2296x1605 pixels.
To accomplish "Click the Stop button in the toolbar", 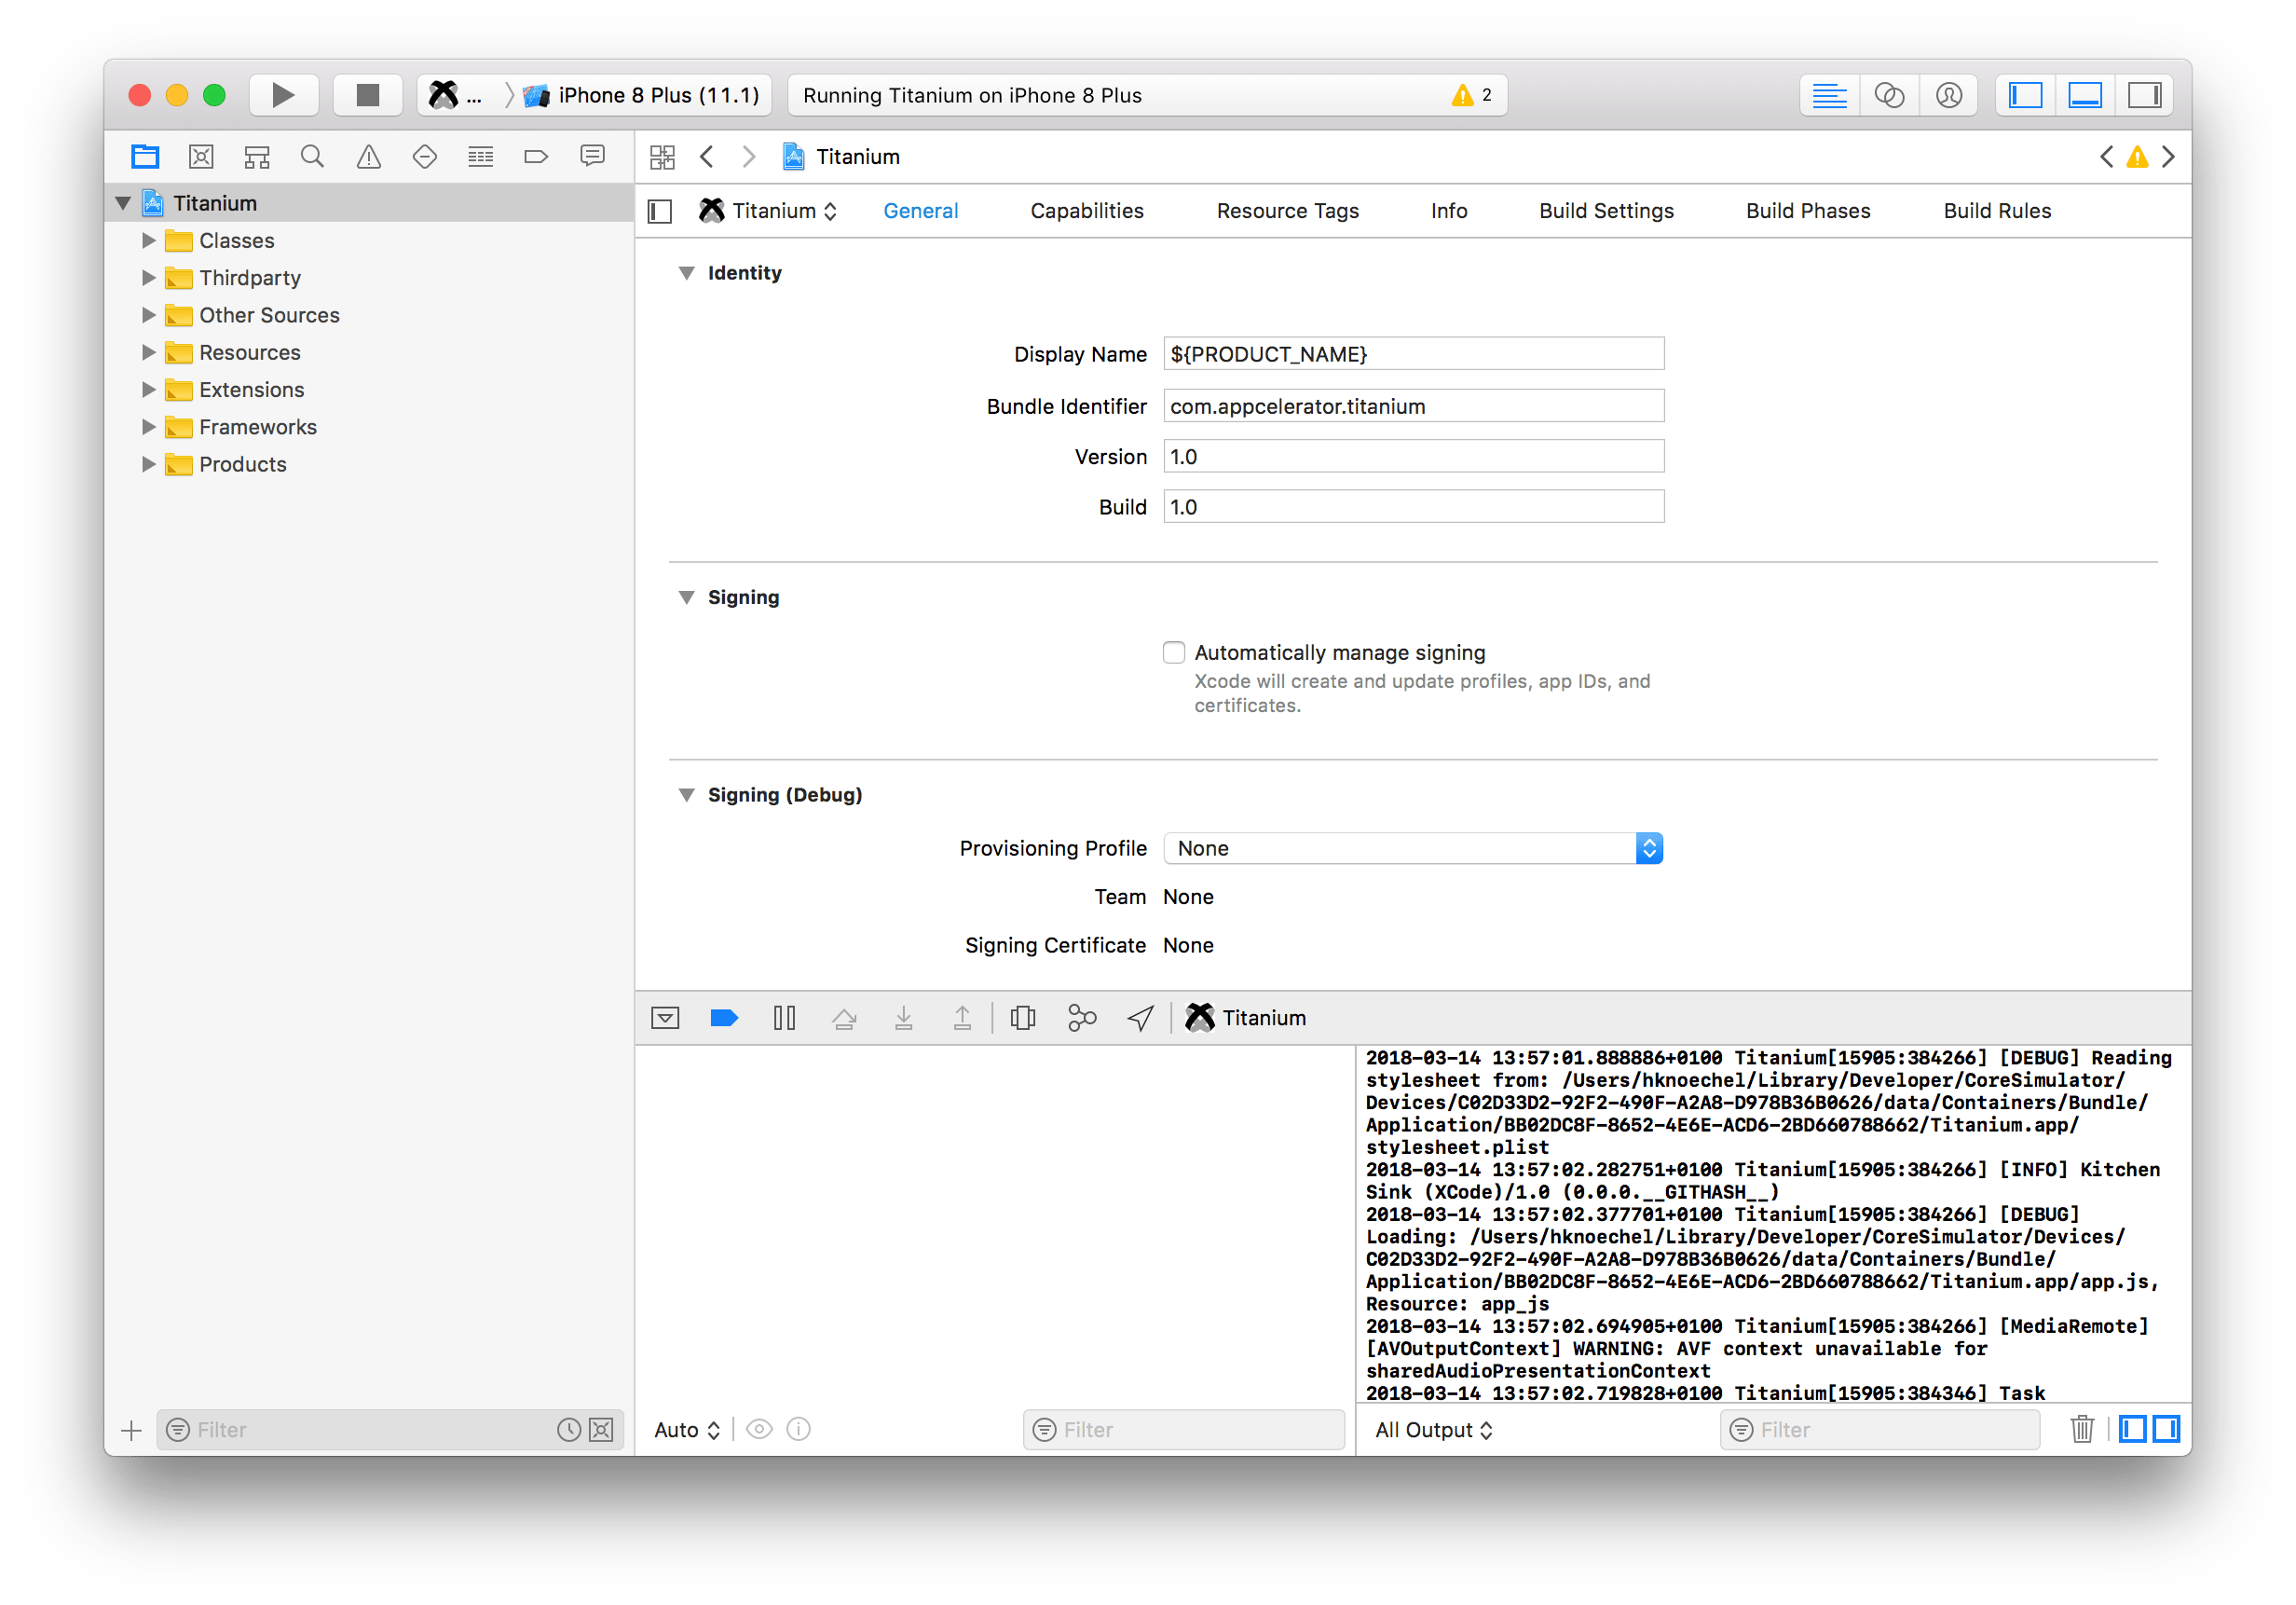I will (x=367, y=95).
